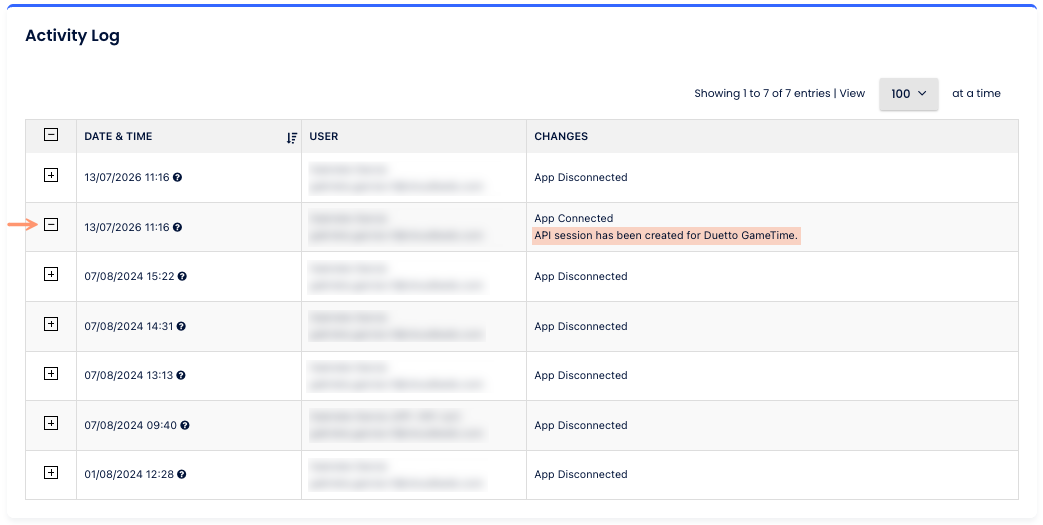Click help icon beside 07/08/2024 15:22
1043x525 pixels.
point(182,276)
